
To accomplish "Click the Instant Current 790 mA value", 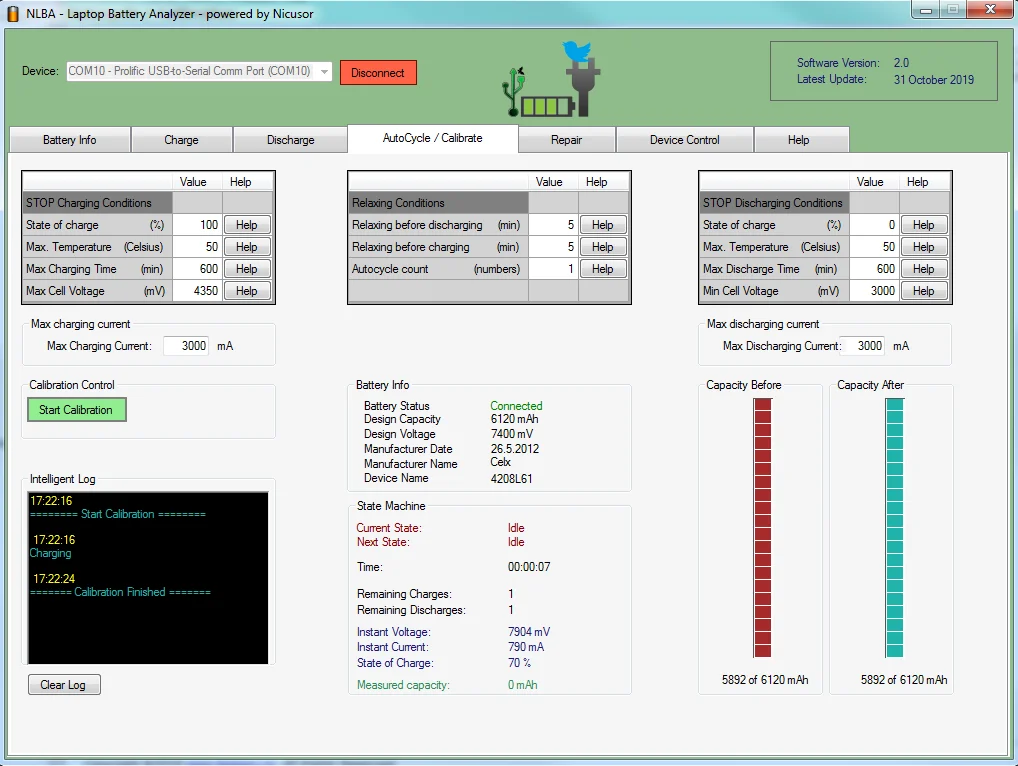I will [x=526, y=647].
